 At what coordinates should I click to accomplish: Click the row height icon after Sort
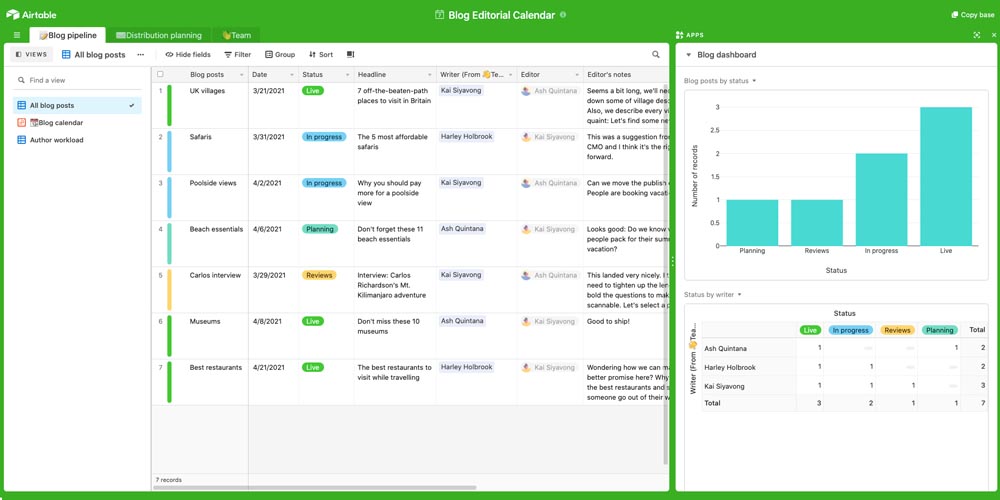pyautogui.click(x=350, y=55)
